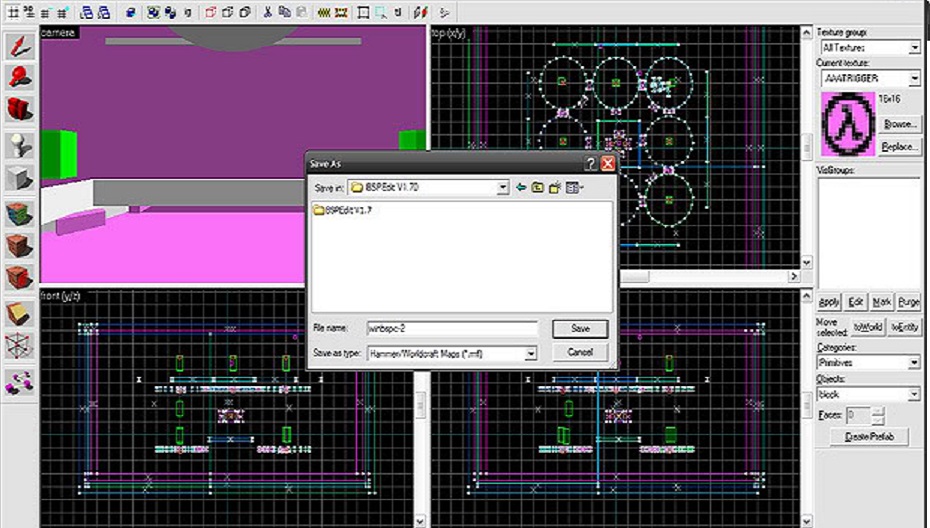The image size is (930, 528).
Task: Expand the Save in folder dropdown
Action: pos(503,187)
